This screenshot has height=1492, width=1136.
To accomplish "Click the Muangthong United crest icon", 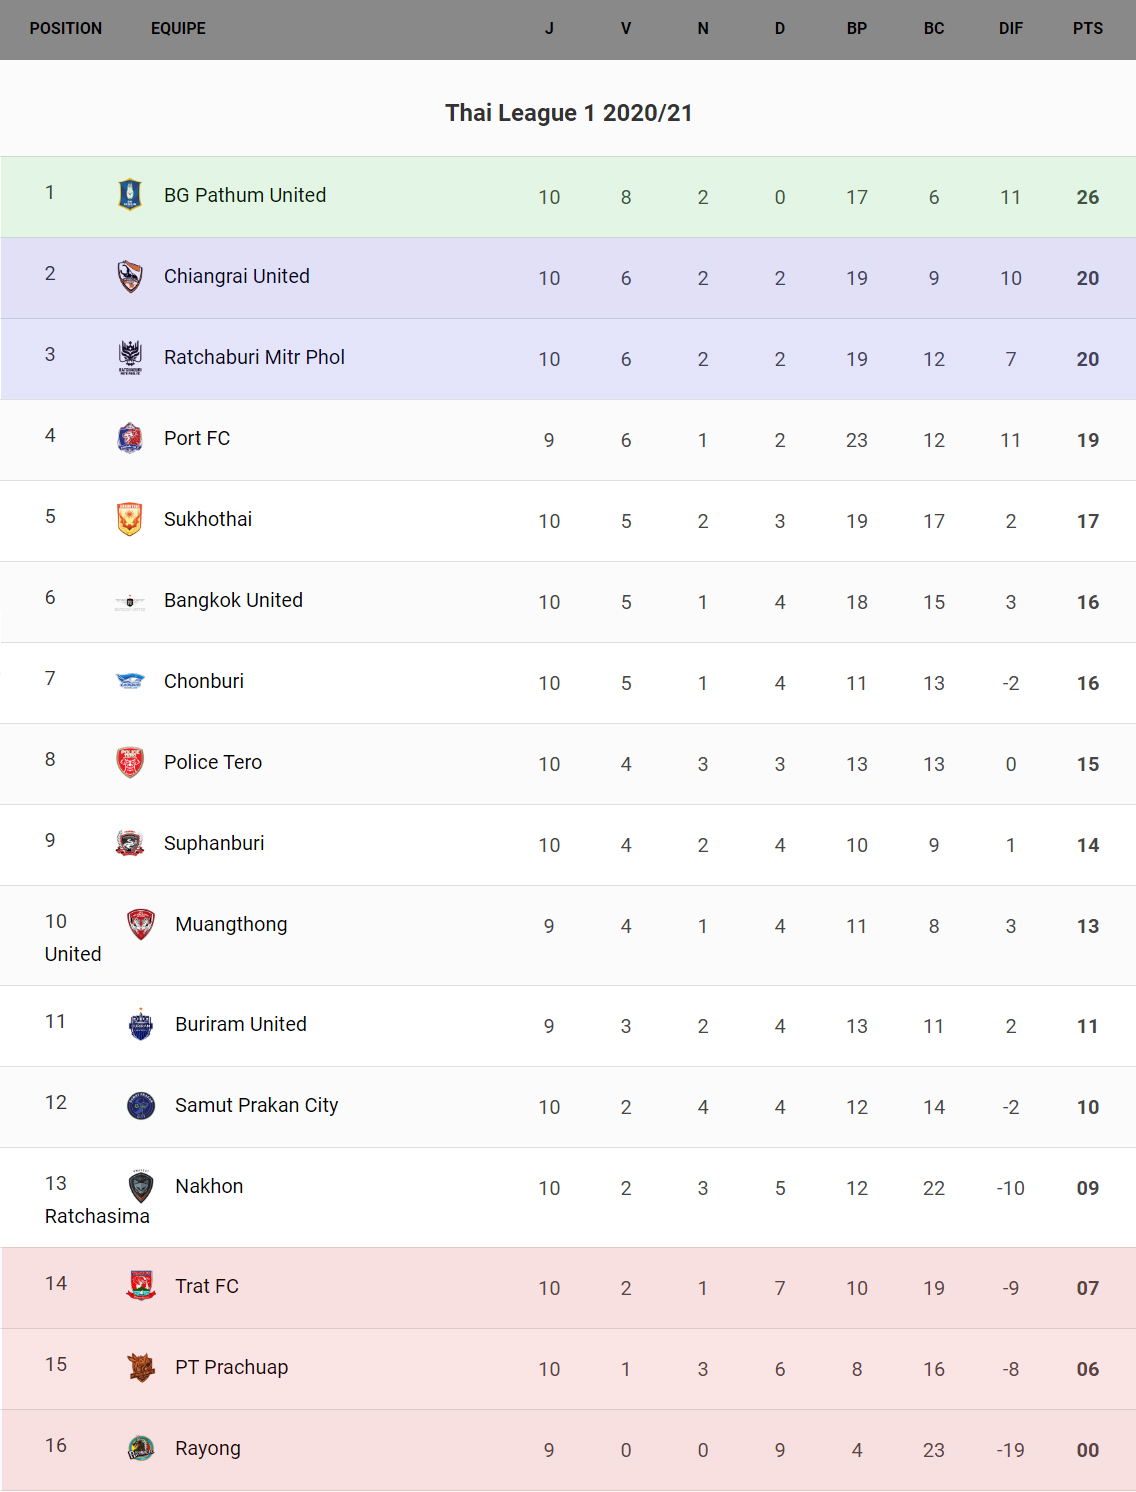I will tap(141, 924).
